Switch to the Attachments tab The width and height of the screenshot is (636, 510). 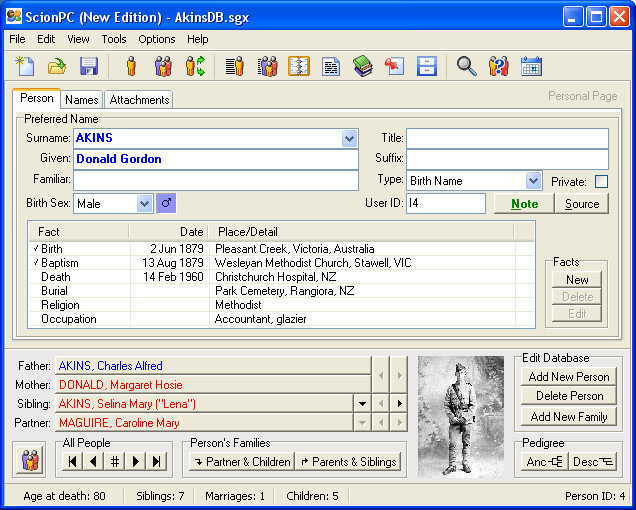pyautogui.click(x=139, y=100)
